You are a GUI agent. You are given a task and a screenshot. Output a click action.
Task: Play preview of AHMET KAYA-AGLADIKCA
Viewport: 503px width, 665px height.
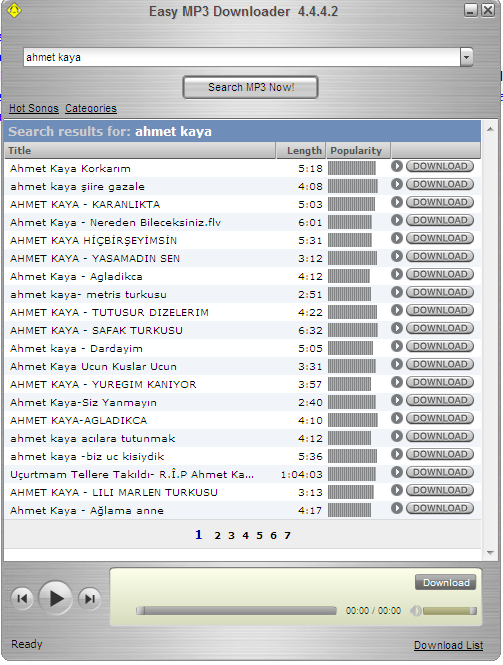(397, 418)
